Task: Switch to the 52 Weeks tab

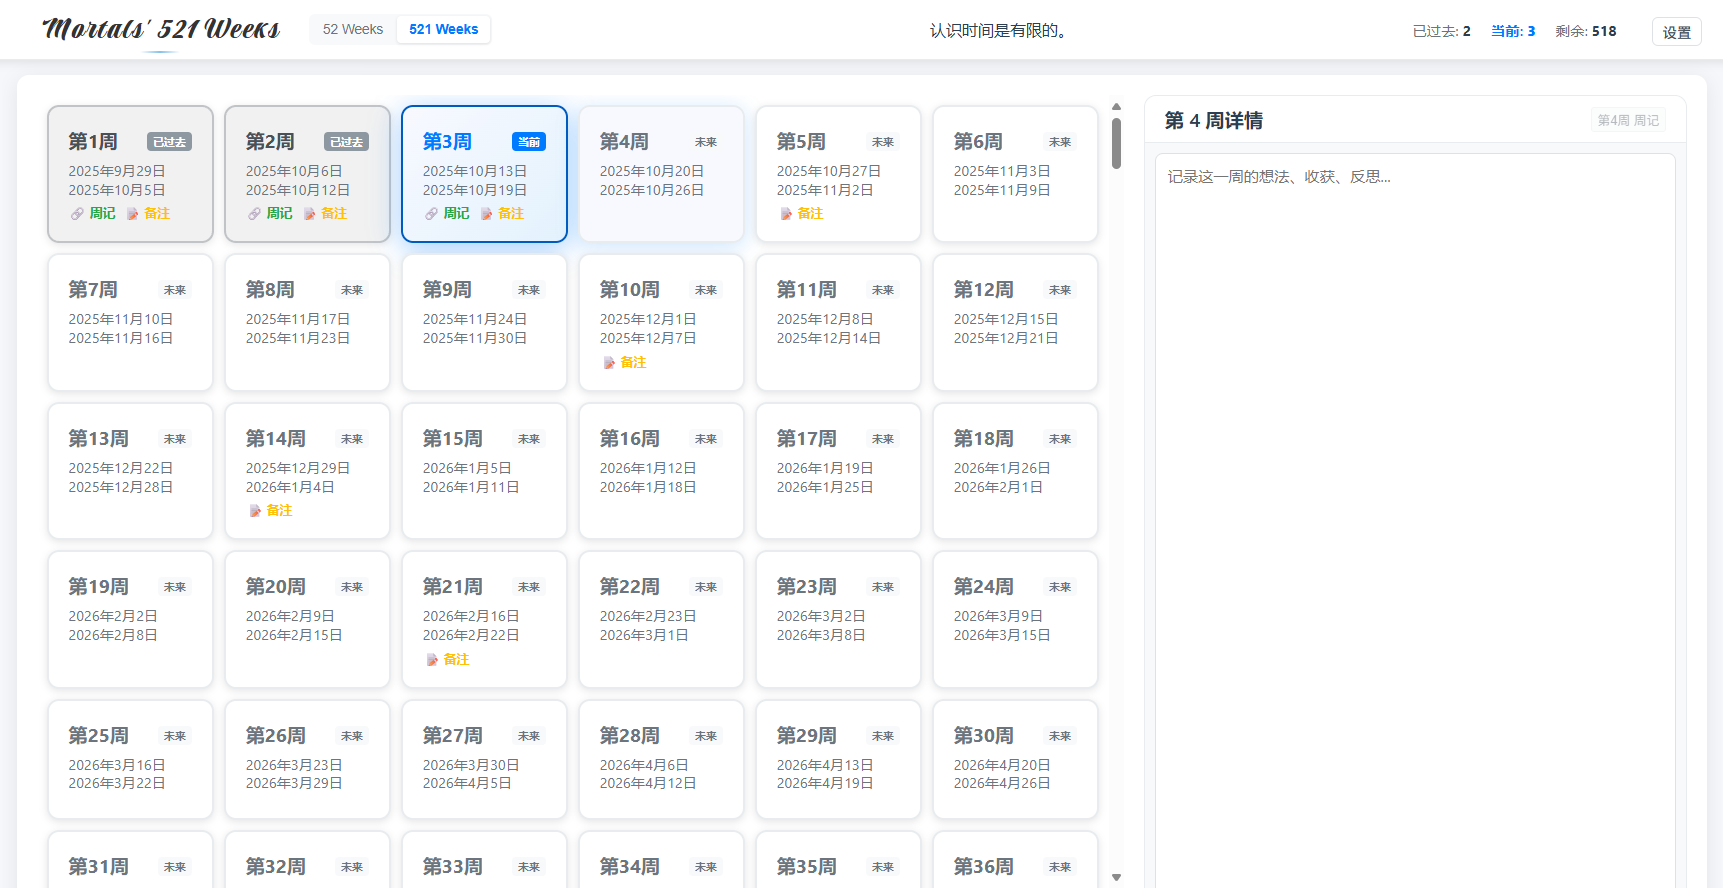Action: click(x=352, y=30)
